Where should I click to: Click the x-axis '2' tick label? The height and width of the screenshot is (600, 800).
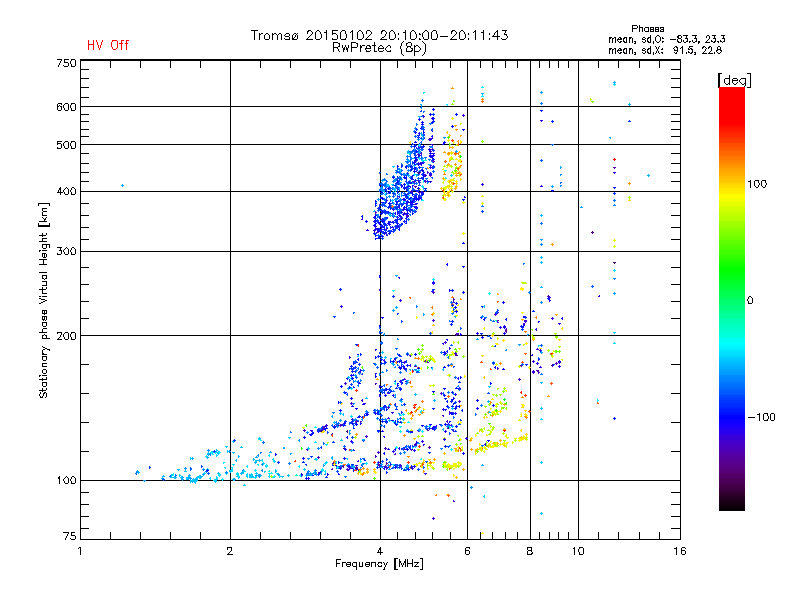pos(230,551)
